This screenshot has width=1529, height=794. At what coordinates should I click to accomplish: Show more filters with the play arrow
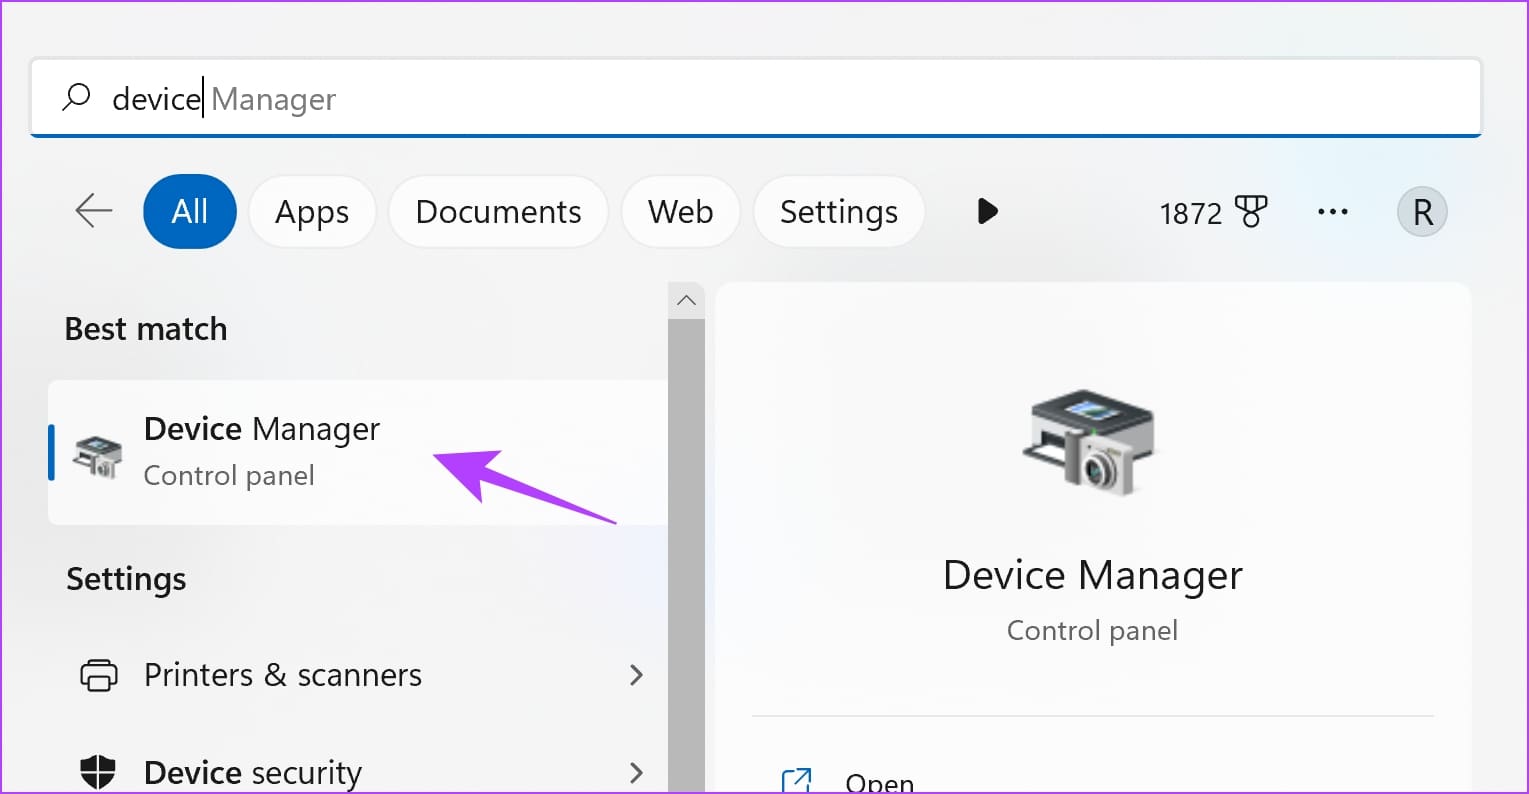click(987, 211)
